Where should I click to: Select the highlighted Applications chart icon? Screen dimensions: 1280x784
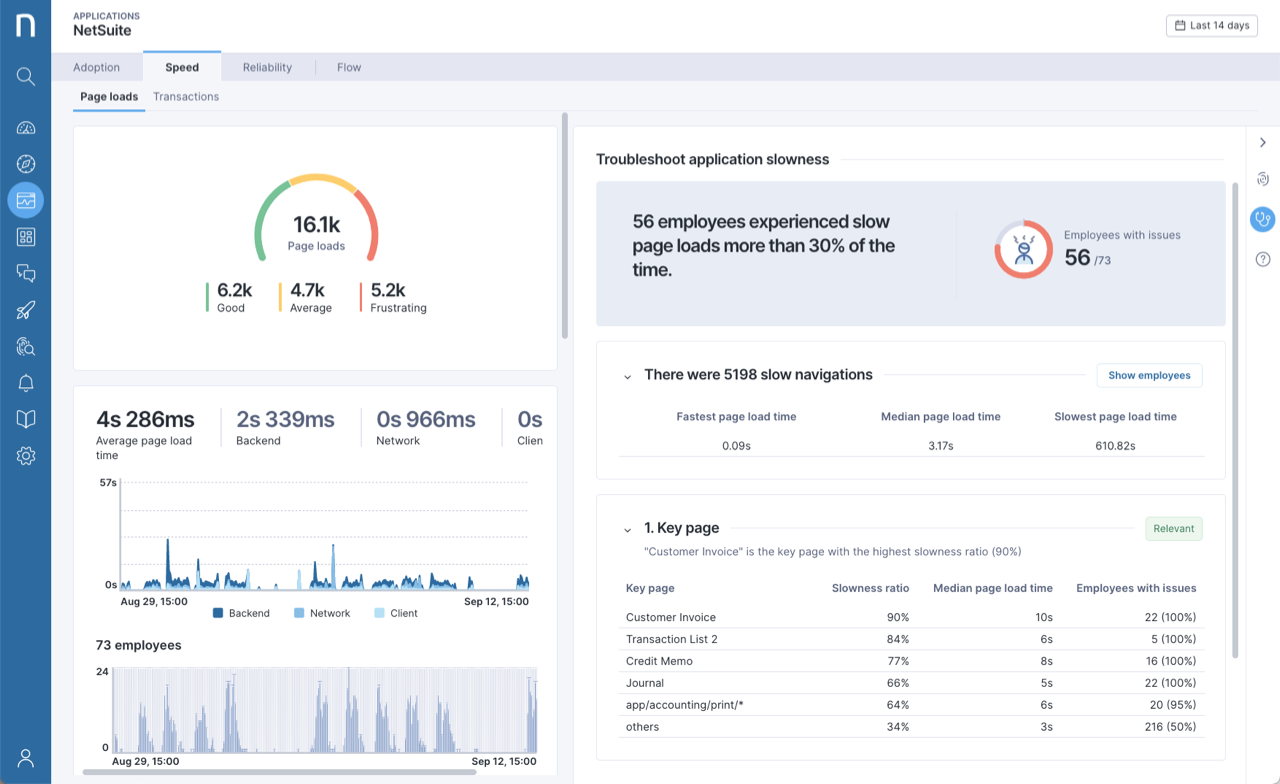[x=25, y=200]
